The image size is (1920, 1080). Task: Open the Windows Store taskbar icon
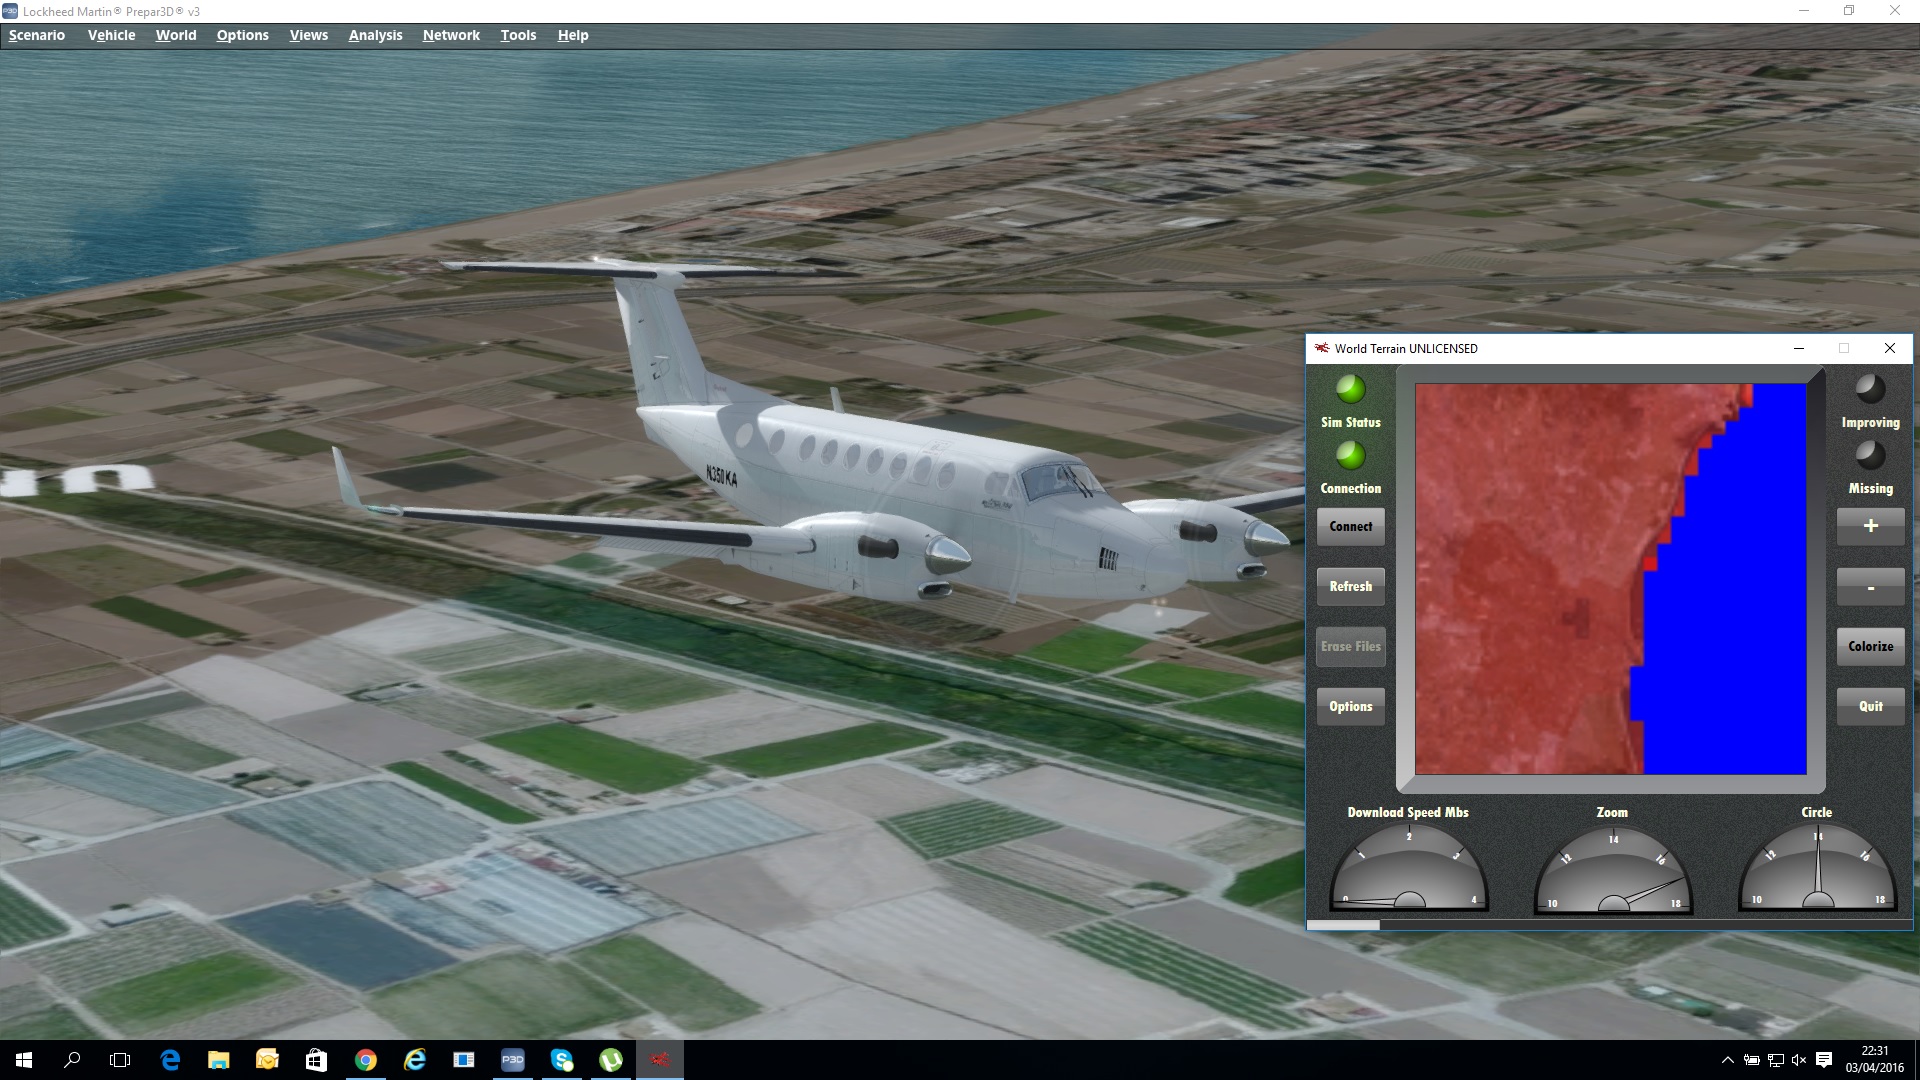point(316,1060)
